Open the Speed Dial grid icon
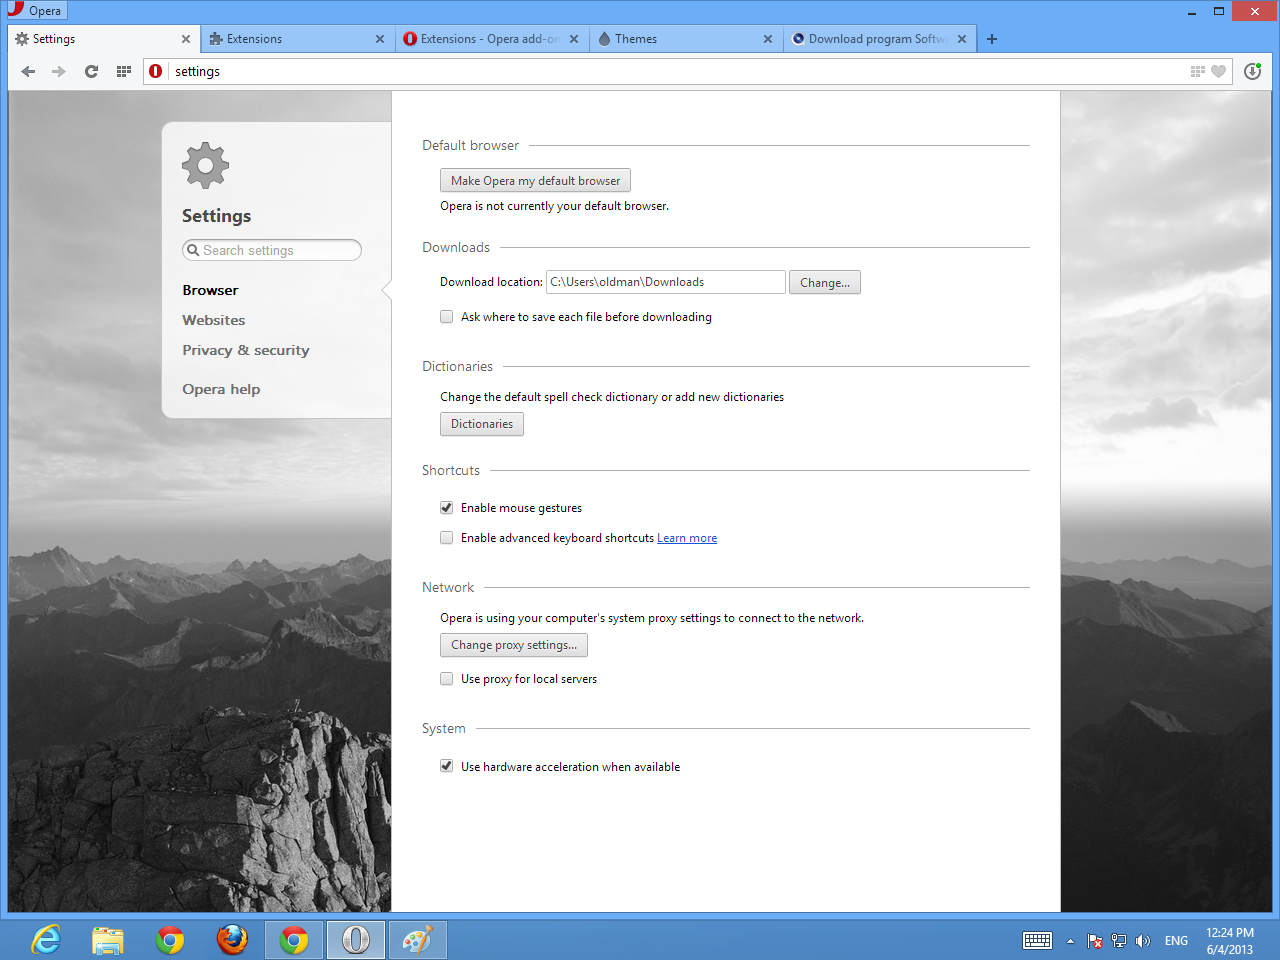The width and height of the screenshot is (1280, 960). click(x=124, y=71)
